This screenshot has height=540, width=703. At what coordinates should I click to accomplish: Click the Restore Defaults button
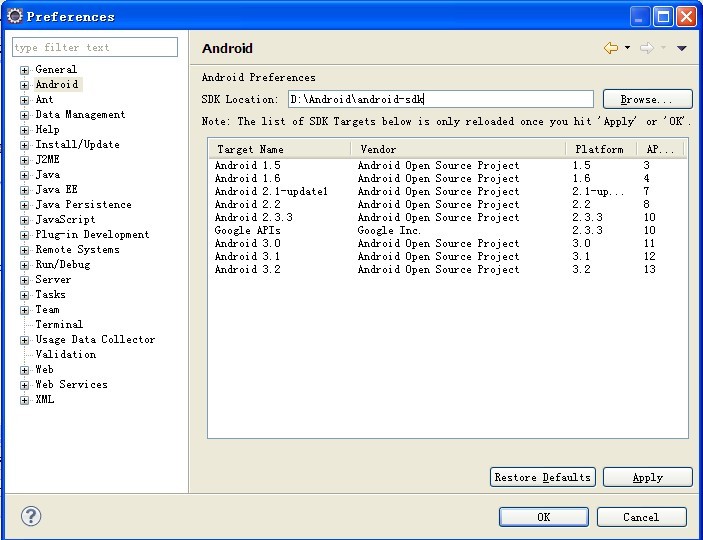click(x=542, y=477)
